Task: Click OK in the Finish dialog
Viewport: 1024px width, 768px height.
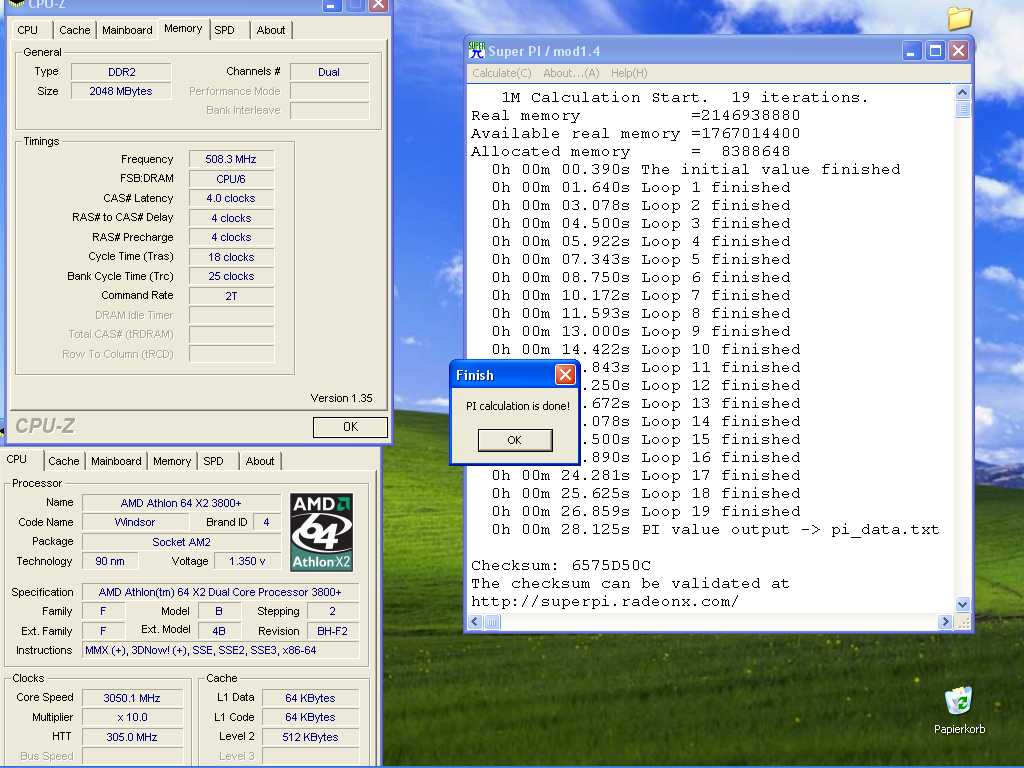Action: [x=515, y=440]
